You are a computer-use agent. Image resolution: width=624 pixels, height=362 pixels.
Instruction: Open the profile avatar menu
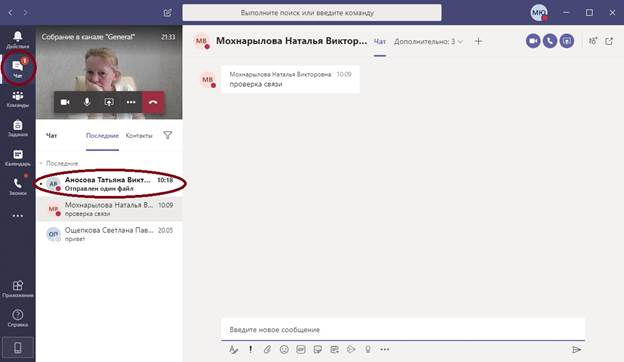[x=539, y=13]
